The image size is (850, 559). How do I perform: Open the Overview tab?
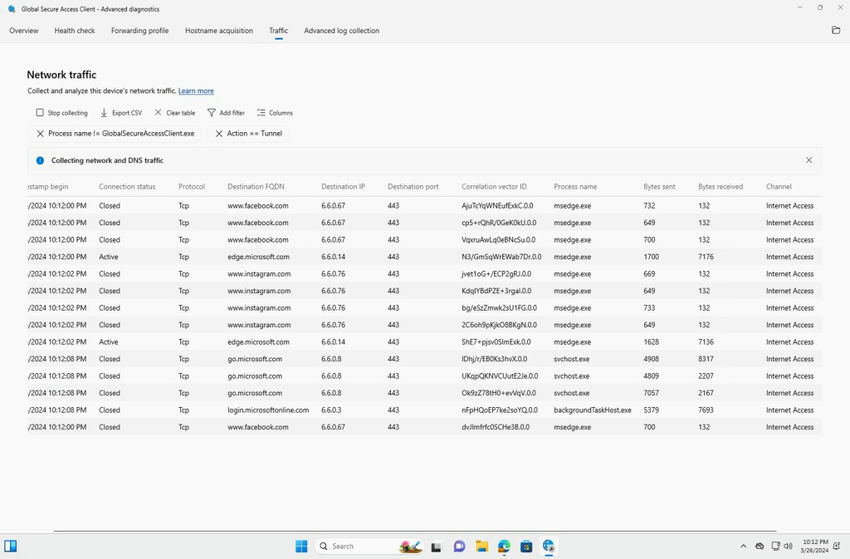click(24, 30)
